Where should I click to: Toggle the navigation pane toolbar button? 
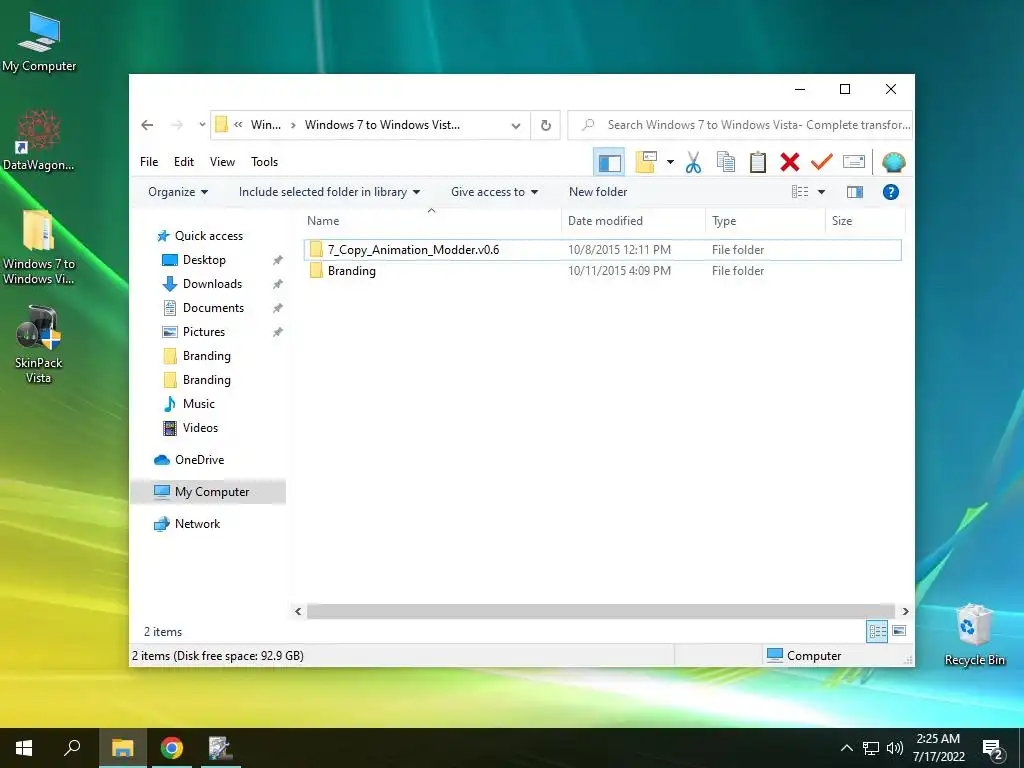609,163
